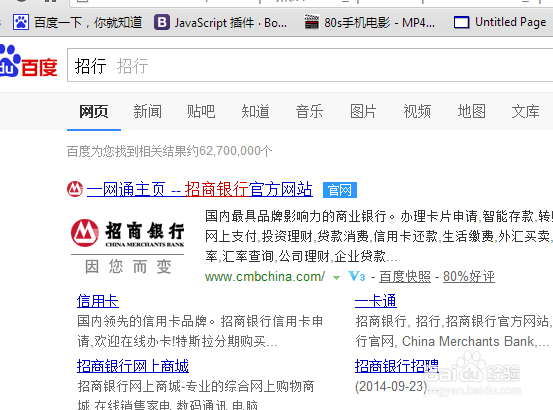553x410 pixels.
Task: Open the 80%好评 link
Action: click(x=469, y=277)
